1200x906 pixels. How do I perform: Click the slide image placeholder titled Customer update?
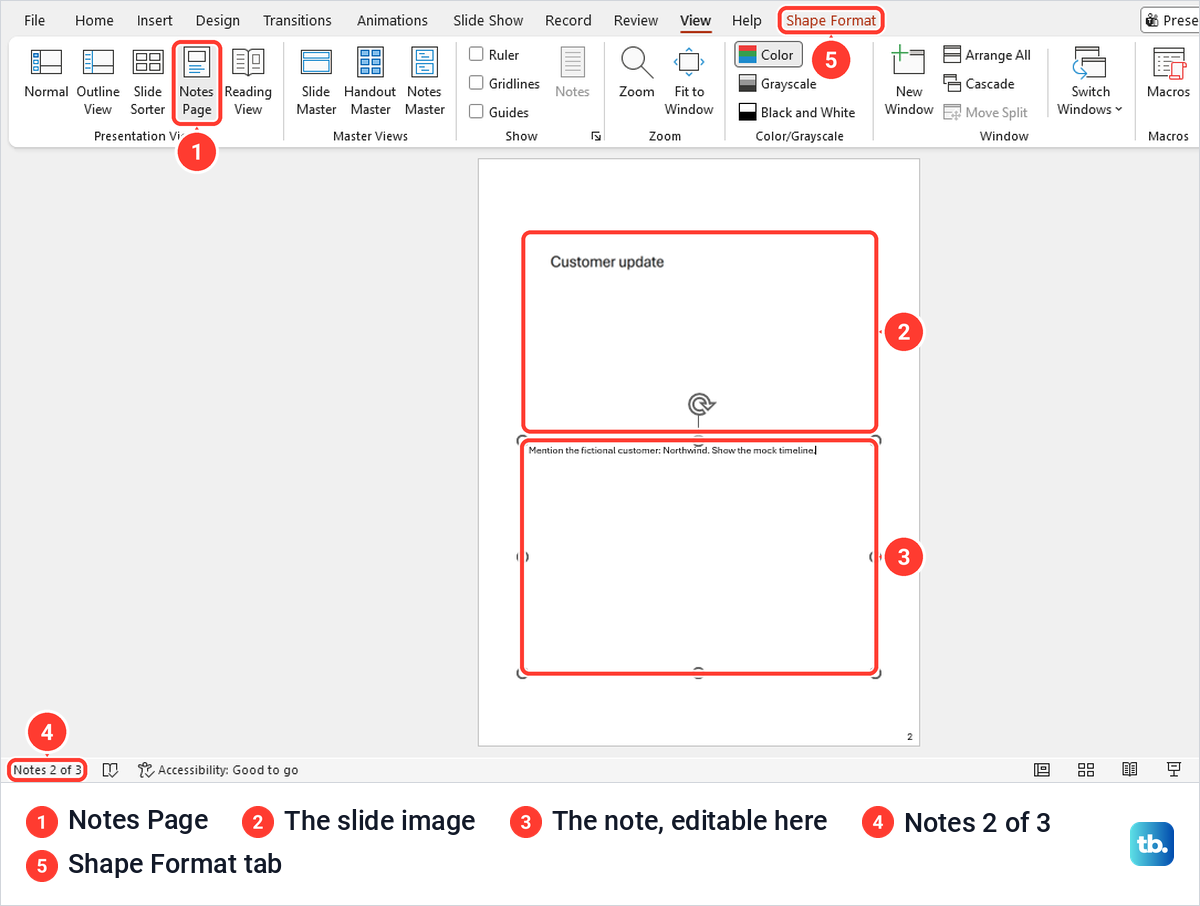click(x=699, y=332)
